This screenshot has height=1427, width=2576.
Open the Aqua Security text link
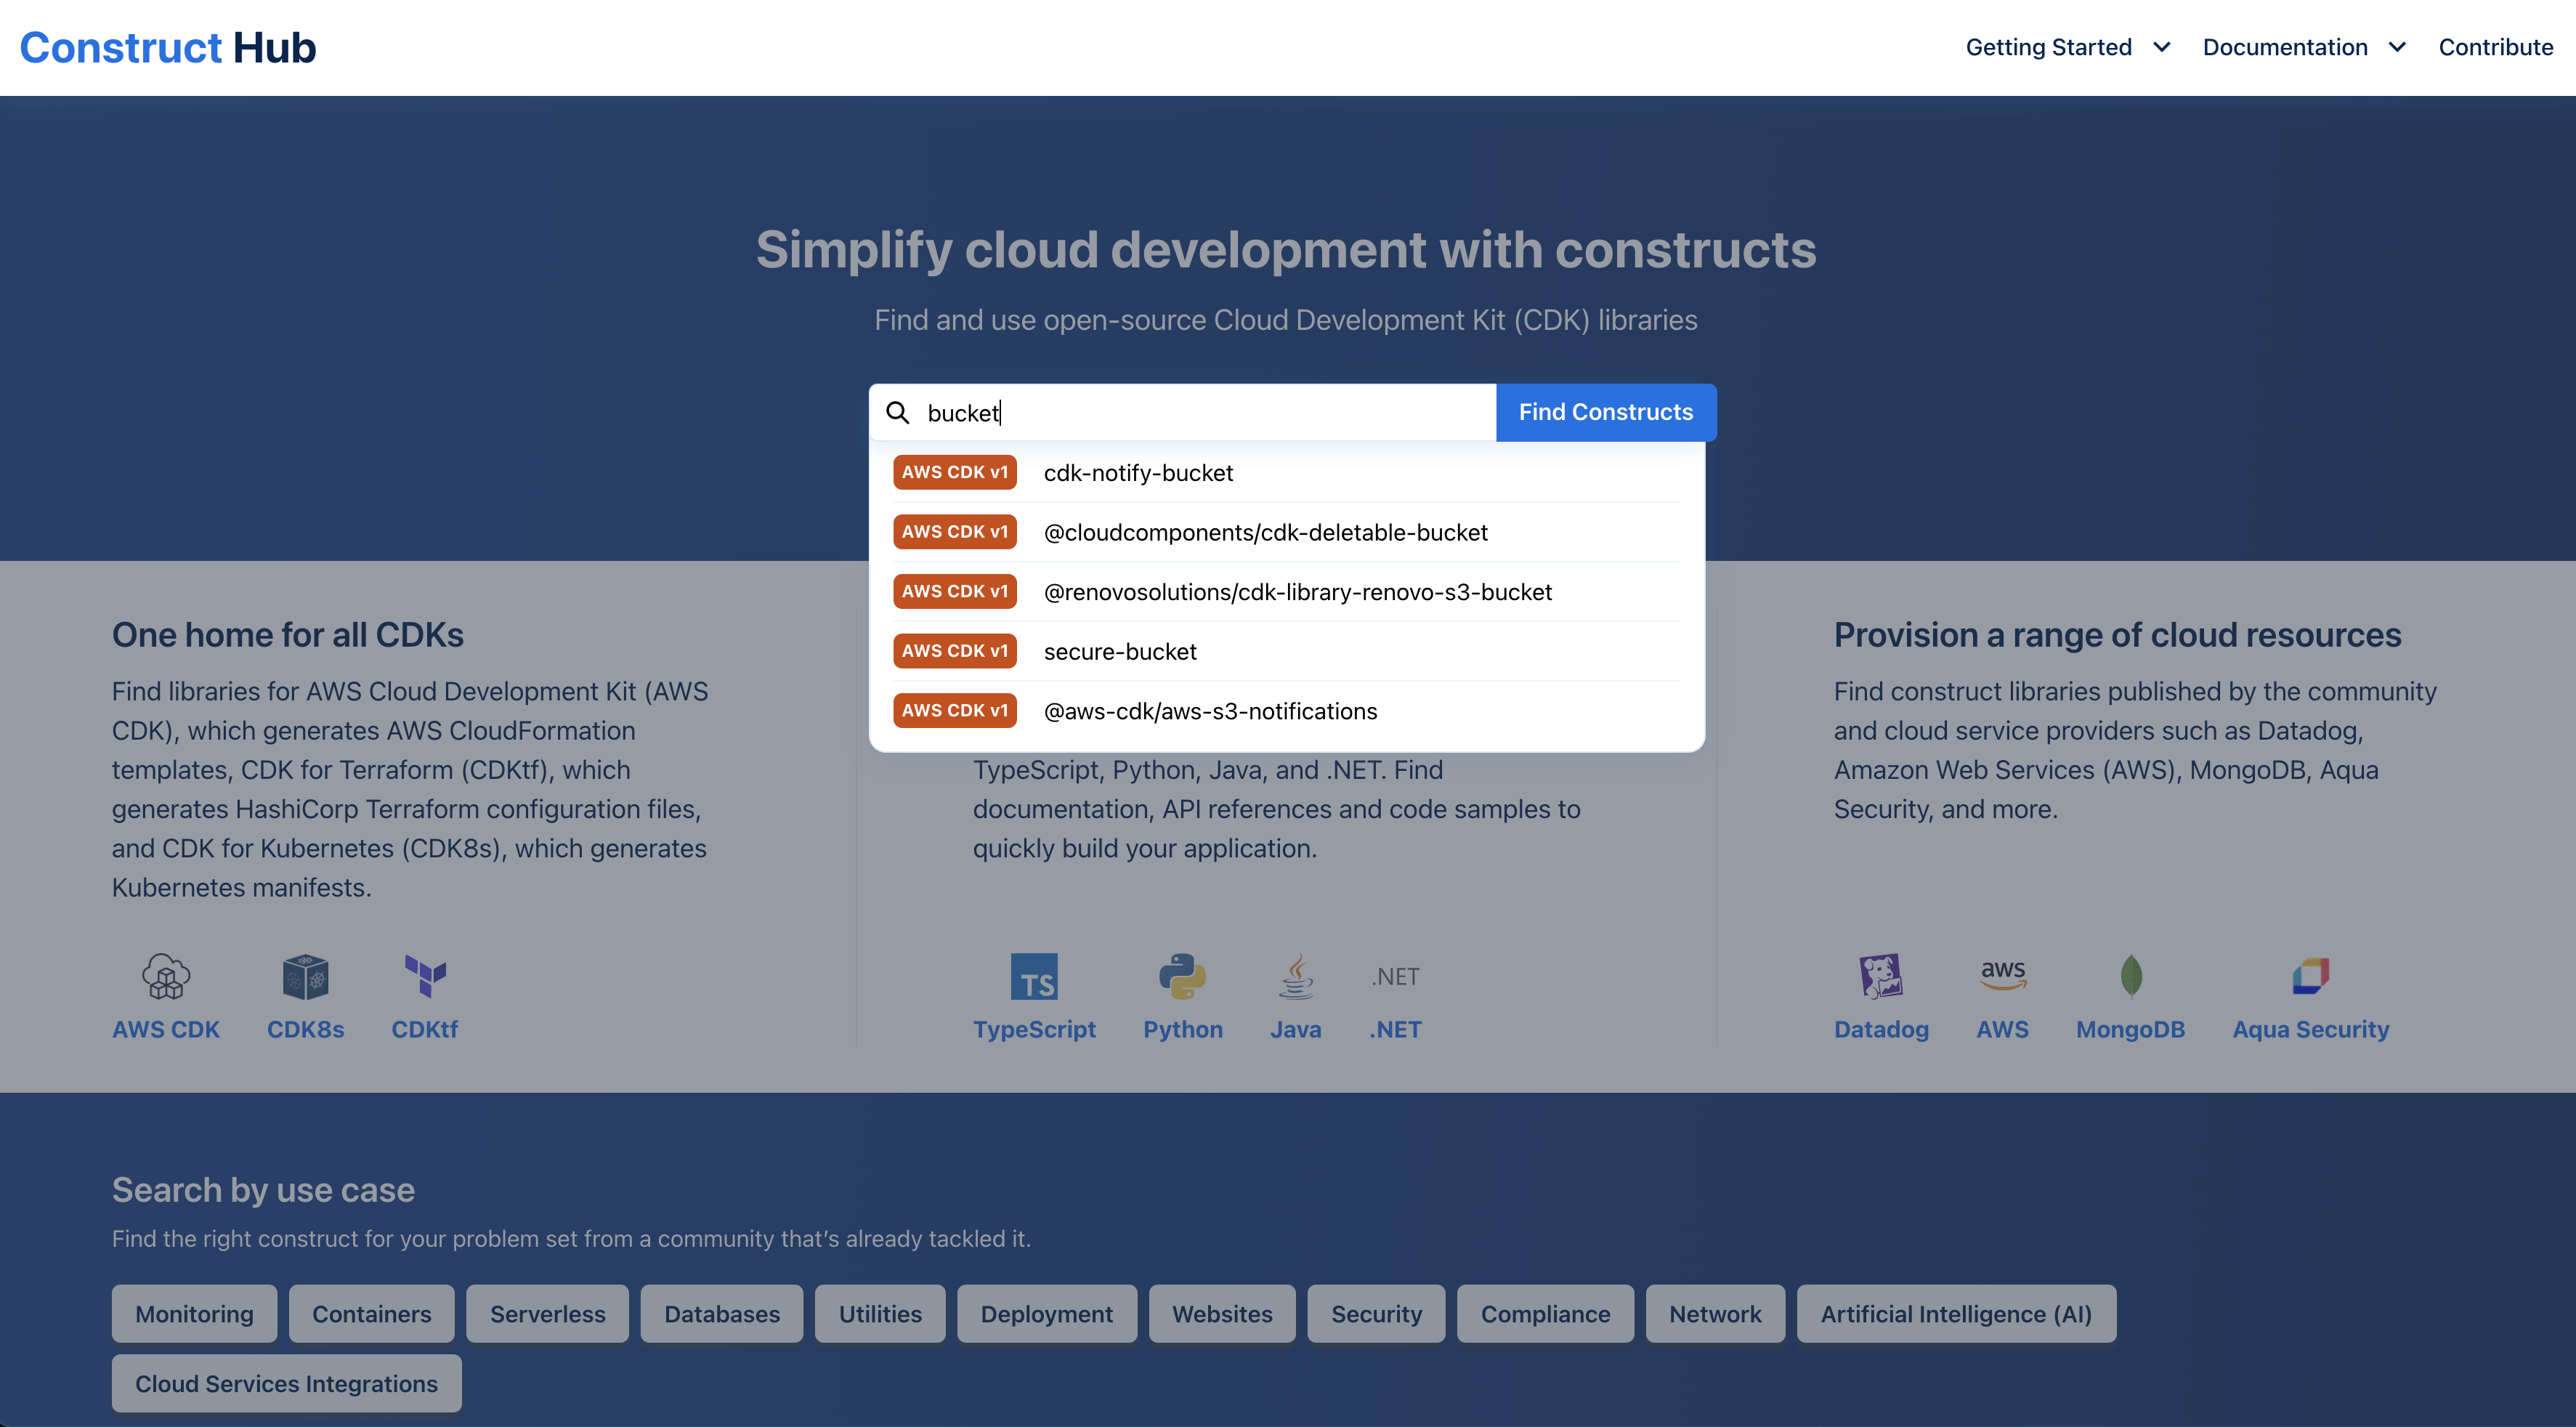pos(2310,1029)
